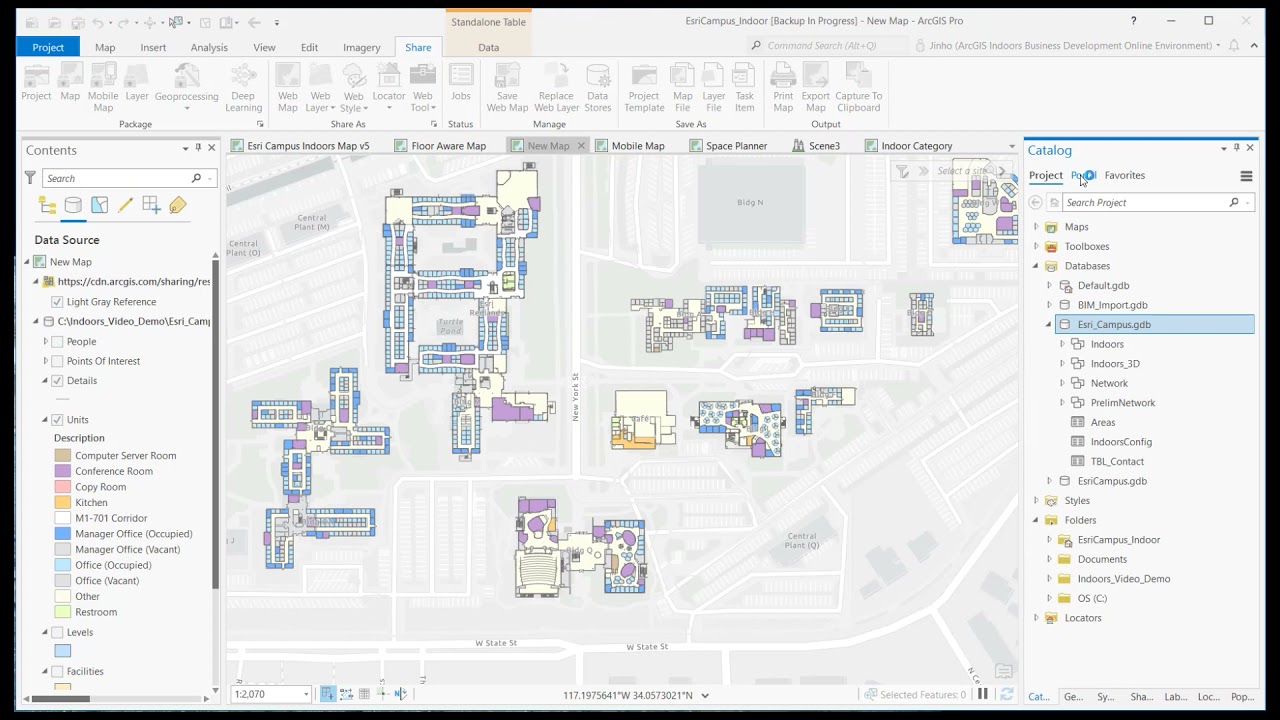Select the TBL_Contact table
The height and width of the screenshot is (720, 1280).
pyautogui.click(x=1117, y=461)
